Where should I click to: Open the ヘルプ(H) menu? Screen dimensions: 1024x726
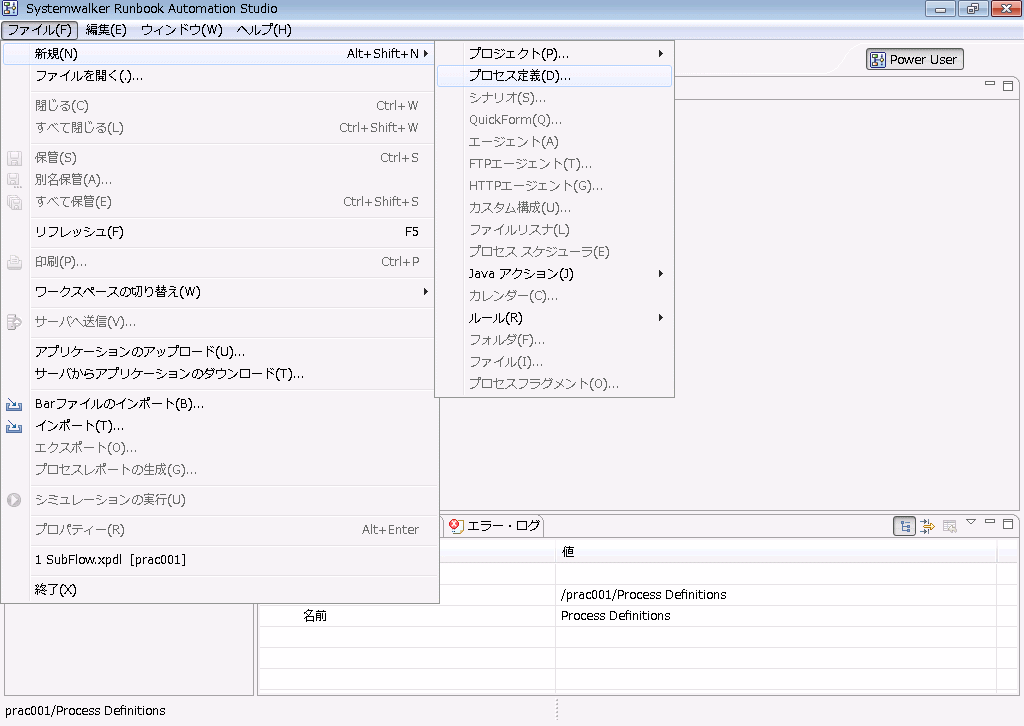tap(264, 30)
